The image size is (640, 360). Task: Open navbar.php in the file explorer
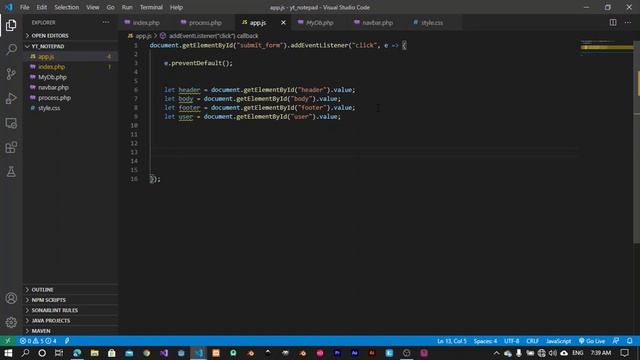[53, 87]
